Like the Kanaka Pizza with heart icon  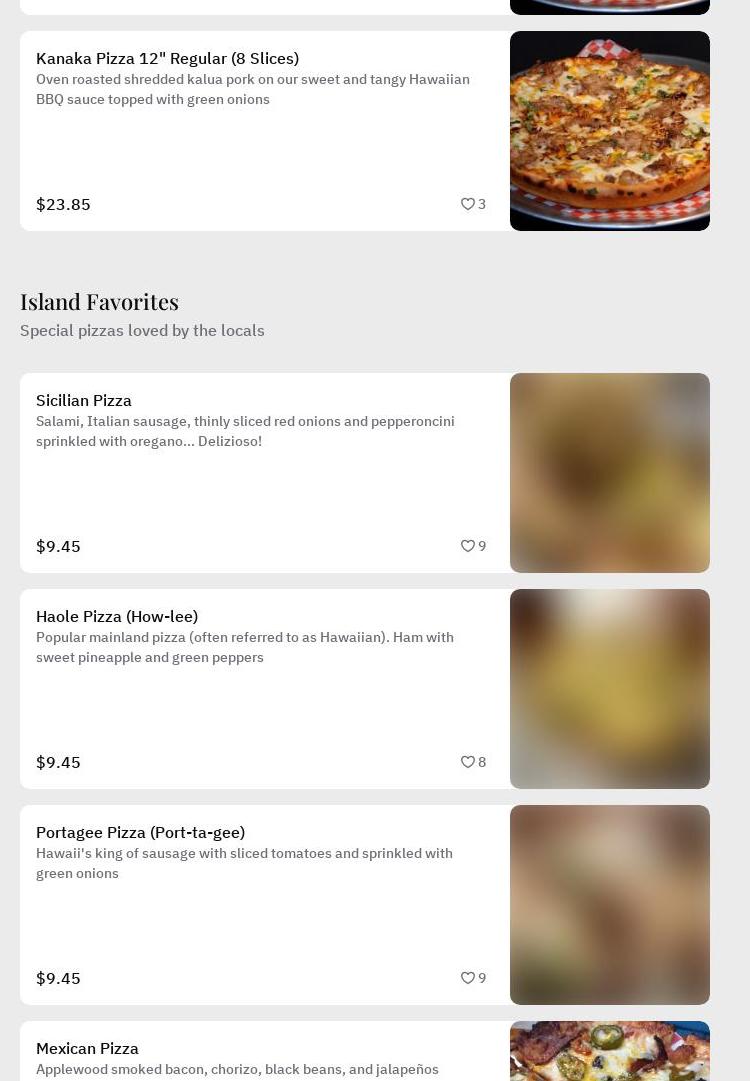click(467, 204)
